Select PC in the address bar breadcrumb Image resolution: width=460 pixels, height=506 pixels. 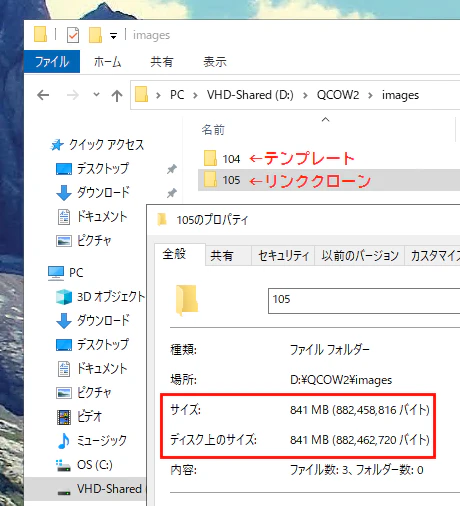177,95
